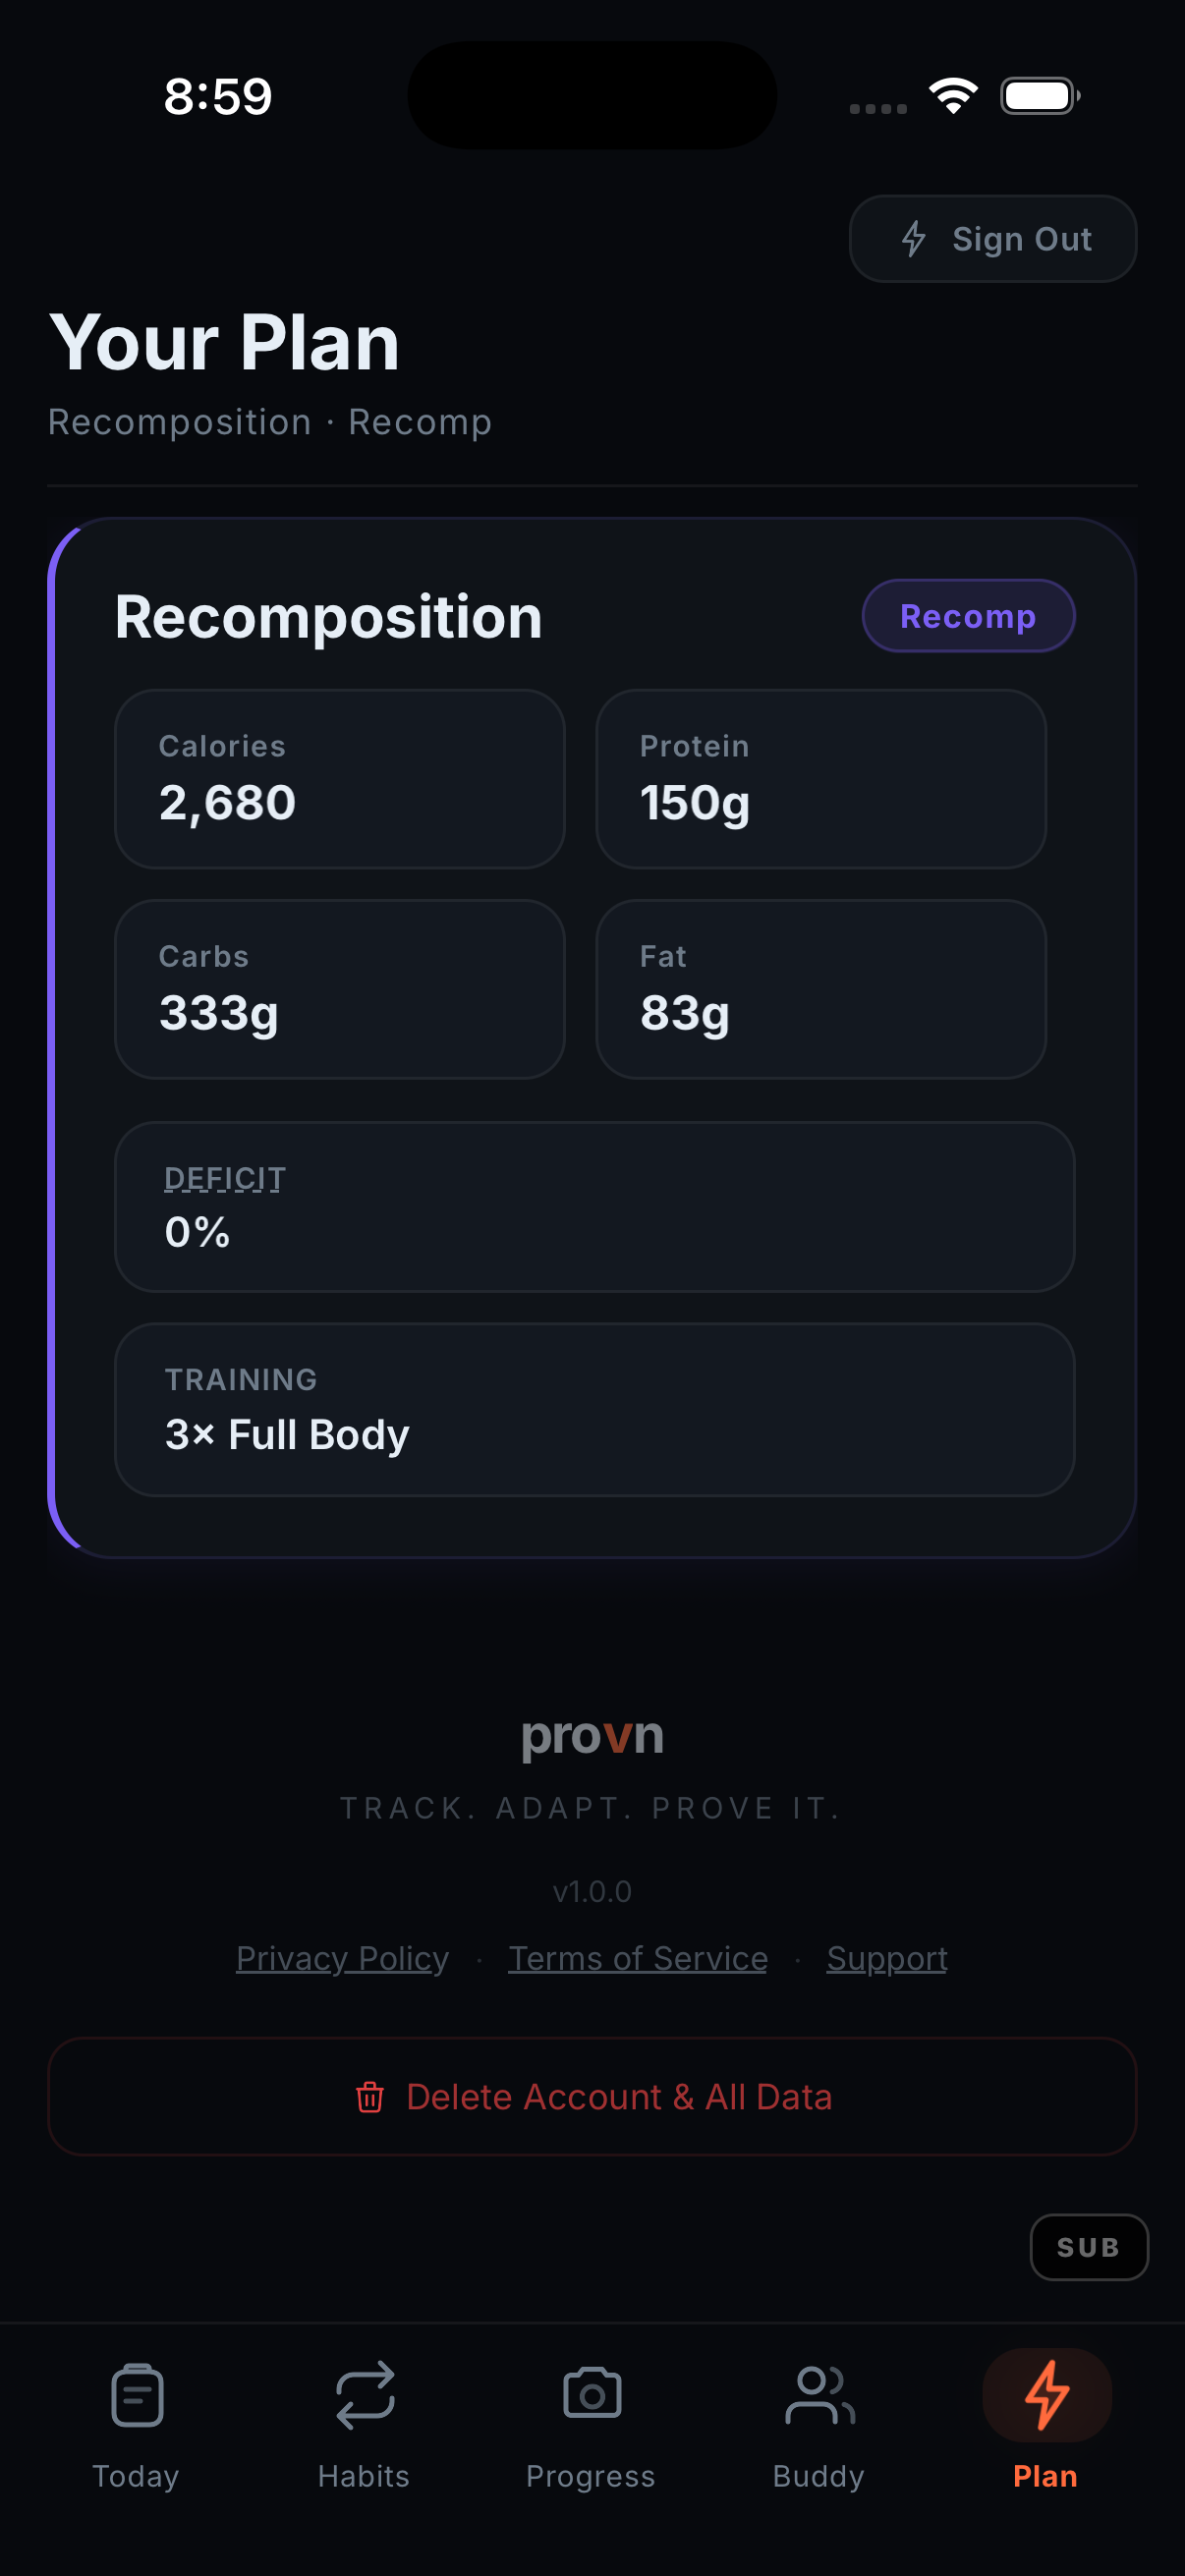The height and width of the screenshot is (2576, 1185).
Task: Open the Today tab clipboard icon
Action: 137,2395
